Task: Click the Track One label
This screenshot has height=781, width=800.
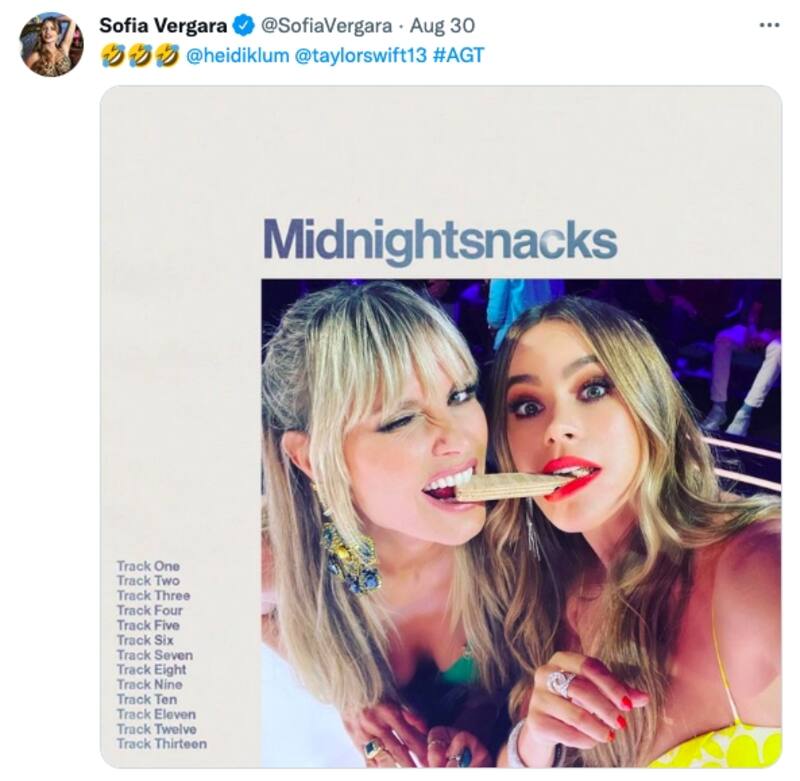Action: pos(148,566)
